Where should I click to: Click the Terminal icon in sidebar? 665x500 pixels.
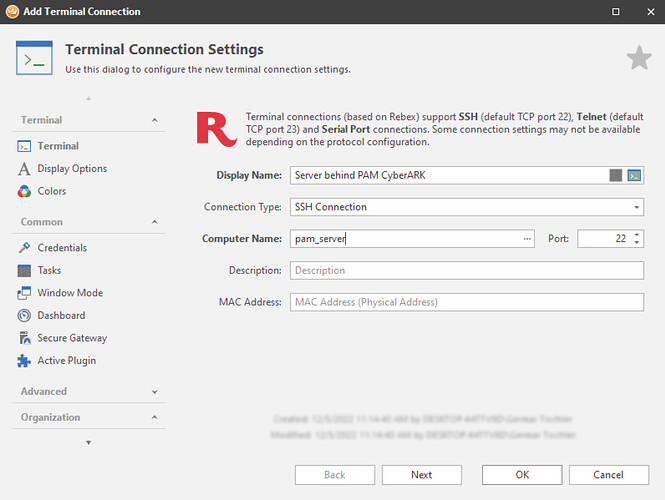pyautogui.click(x=25, y=146)
